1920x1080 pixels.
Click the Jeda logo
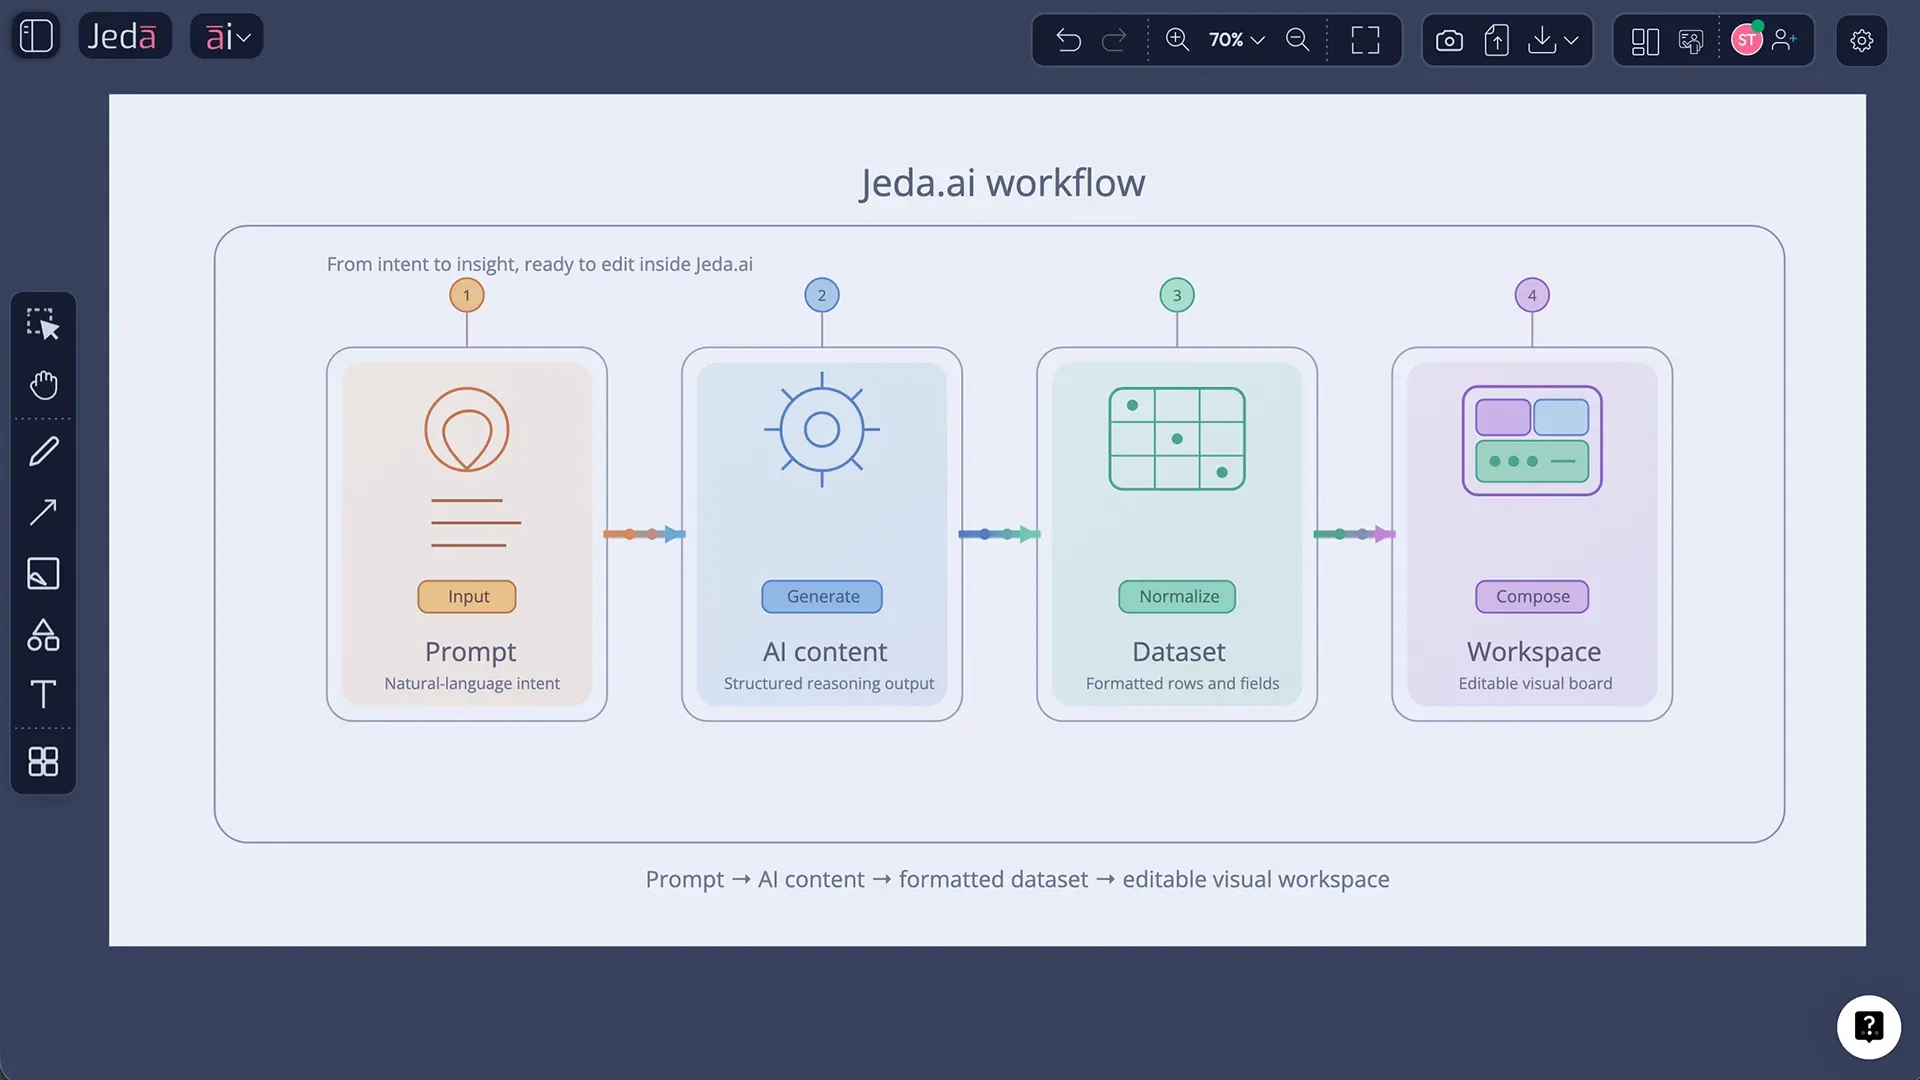pos(125,35)
